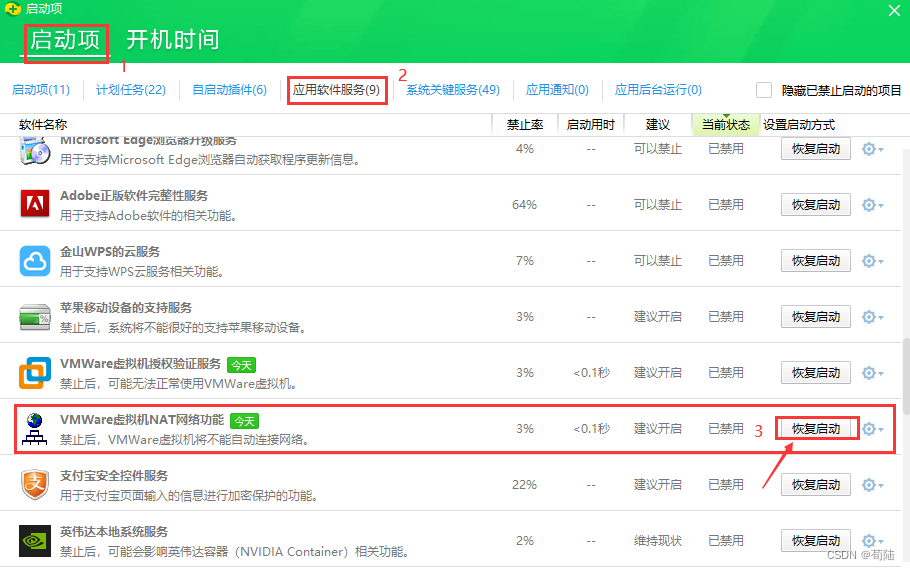This screenshot has width=910, height=570.
Task: Open gear settings for 金山WPS的云服务
Action: tap(872, 261)
